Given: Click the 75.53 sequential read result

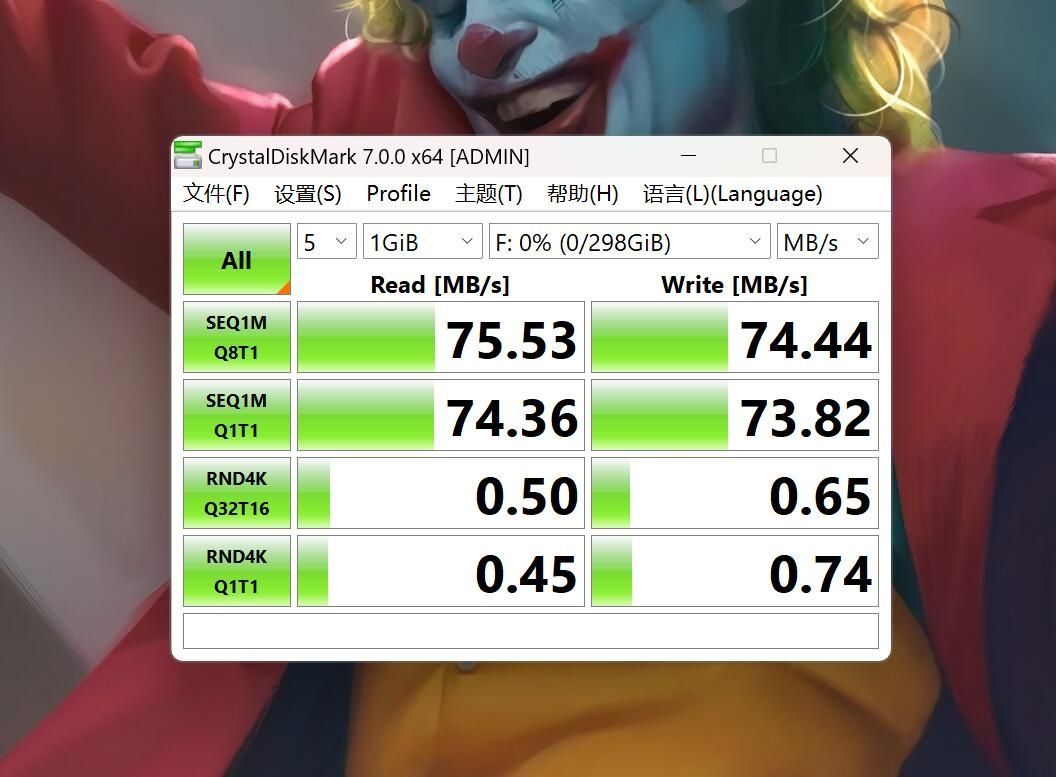Looking at the screenshot, I should tap(441, 337).
